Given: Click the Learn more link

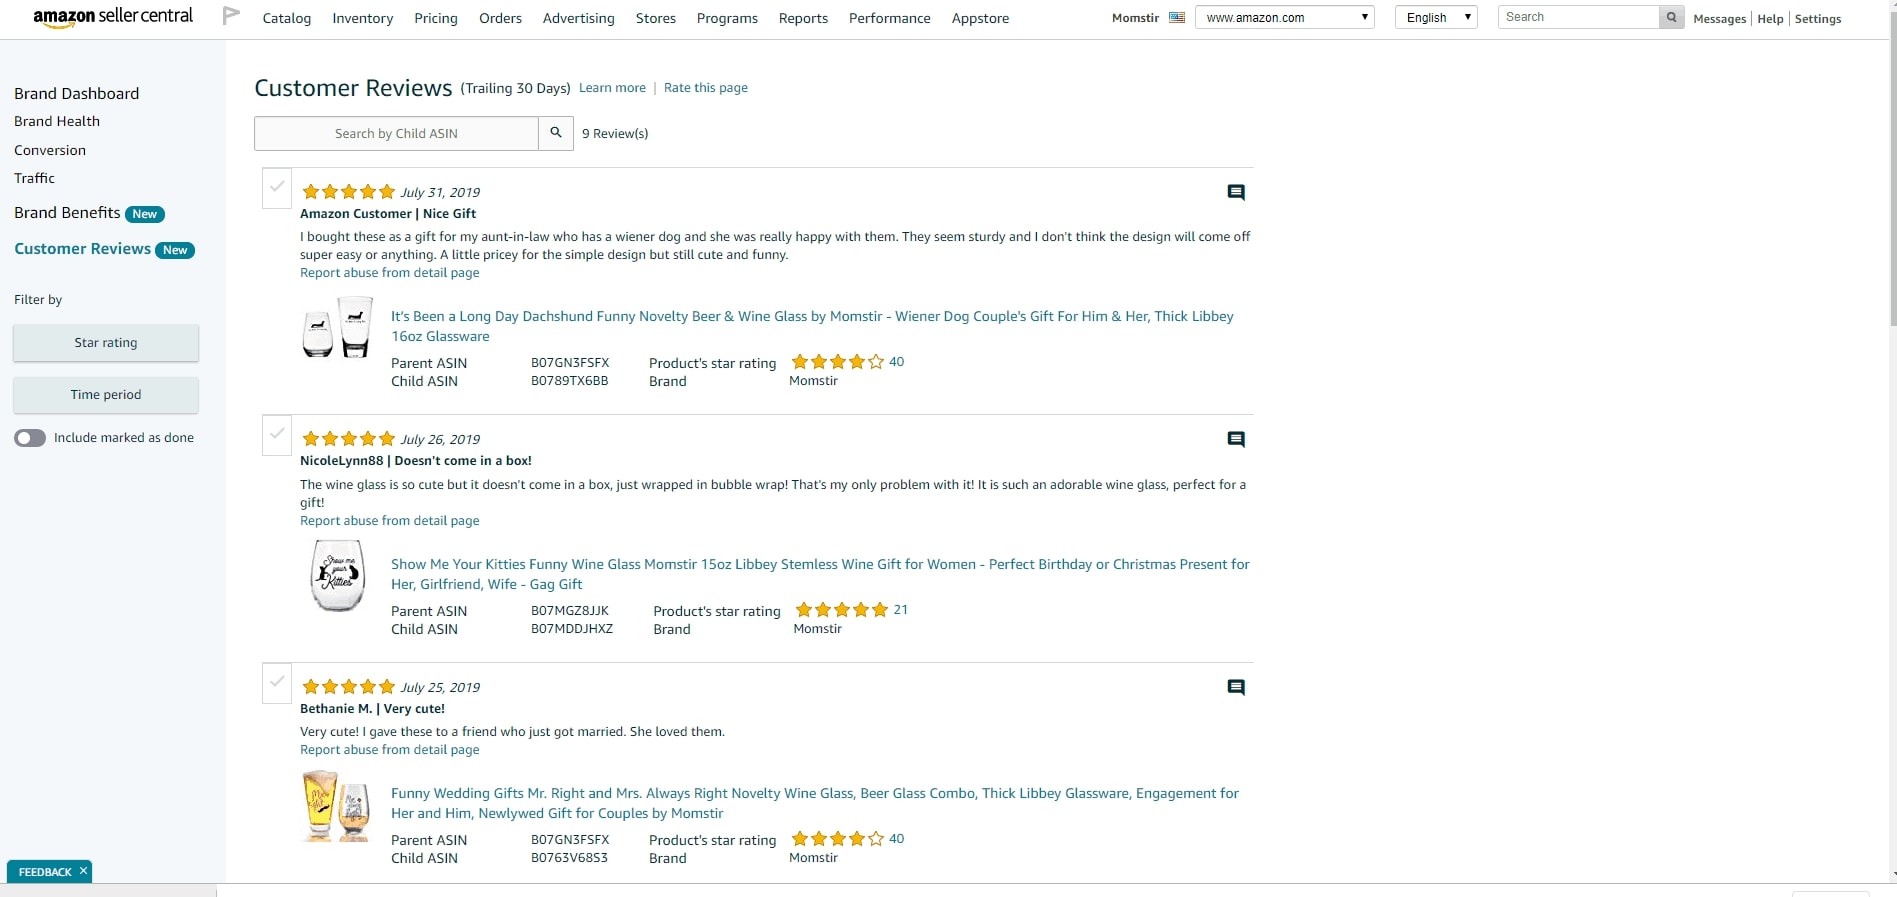Looking at the screenshot, I should coord(612,88).
